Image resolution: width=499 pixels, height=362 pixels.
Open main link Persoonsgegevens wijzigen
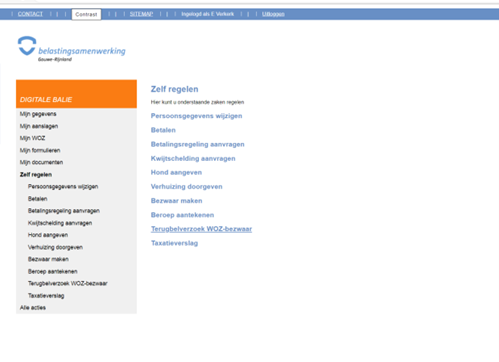click(x=197, y=116)
